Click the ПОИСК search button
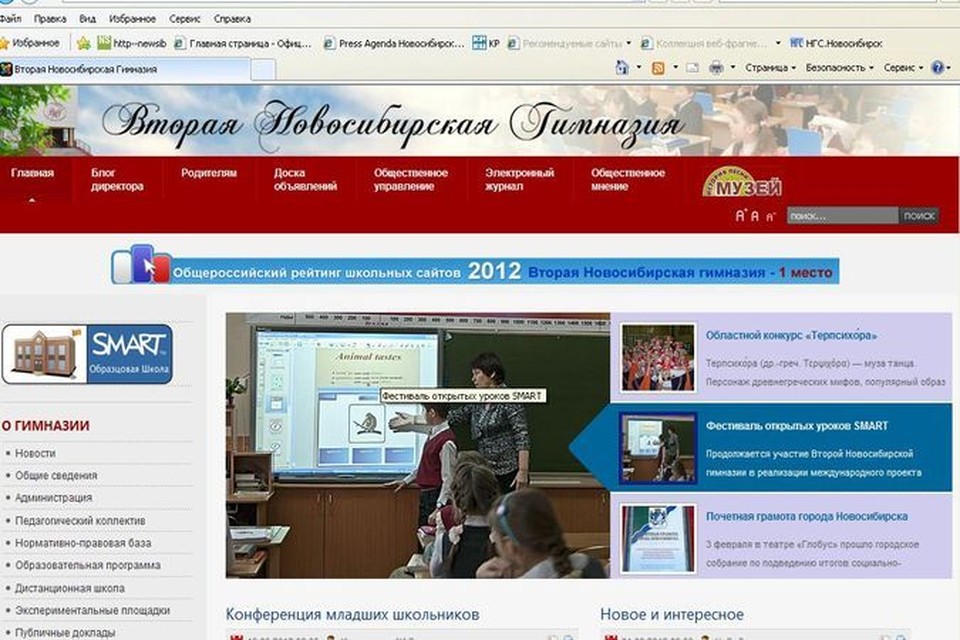The height and width of the screenshot is (640, 960). point(918,216)
